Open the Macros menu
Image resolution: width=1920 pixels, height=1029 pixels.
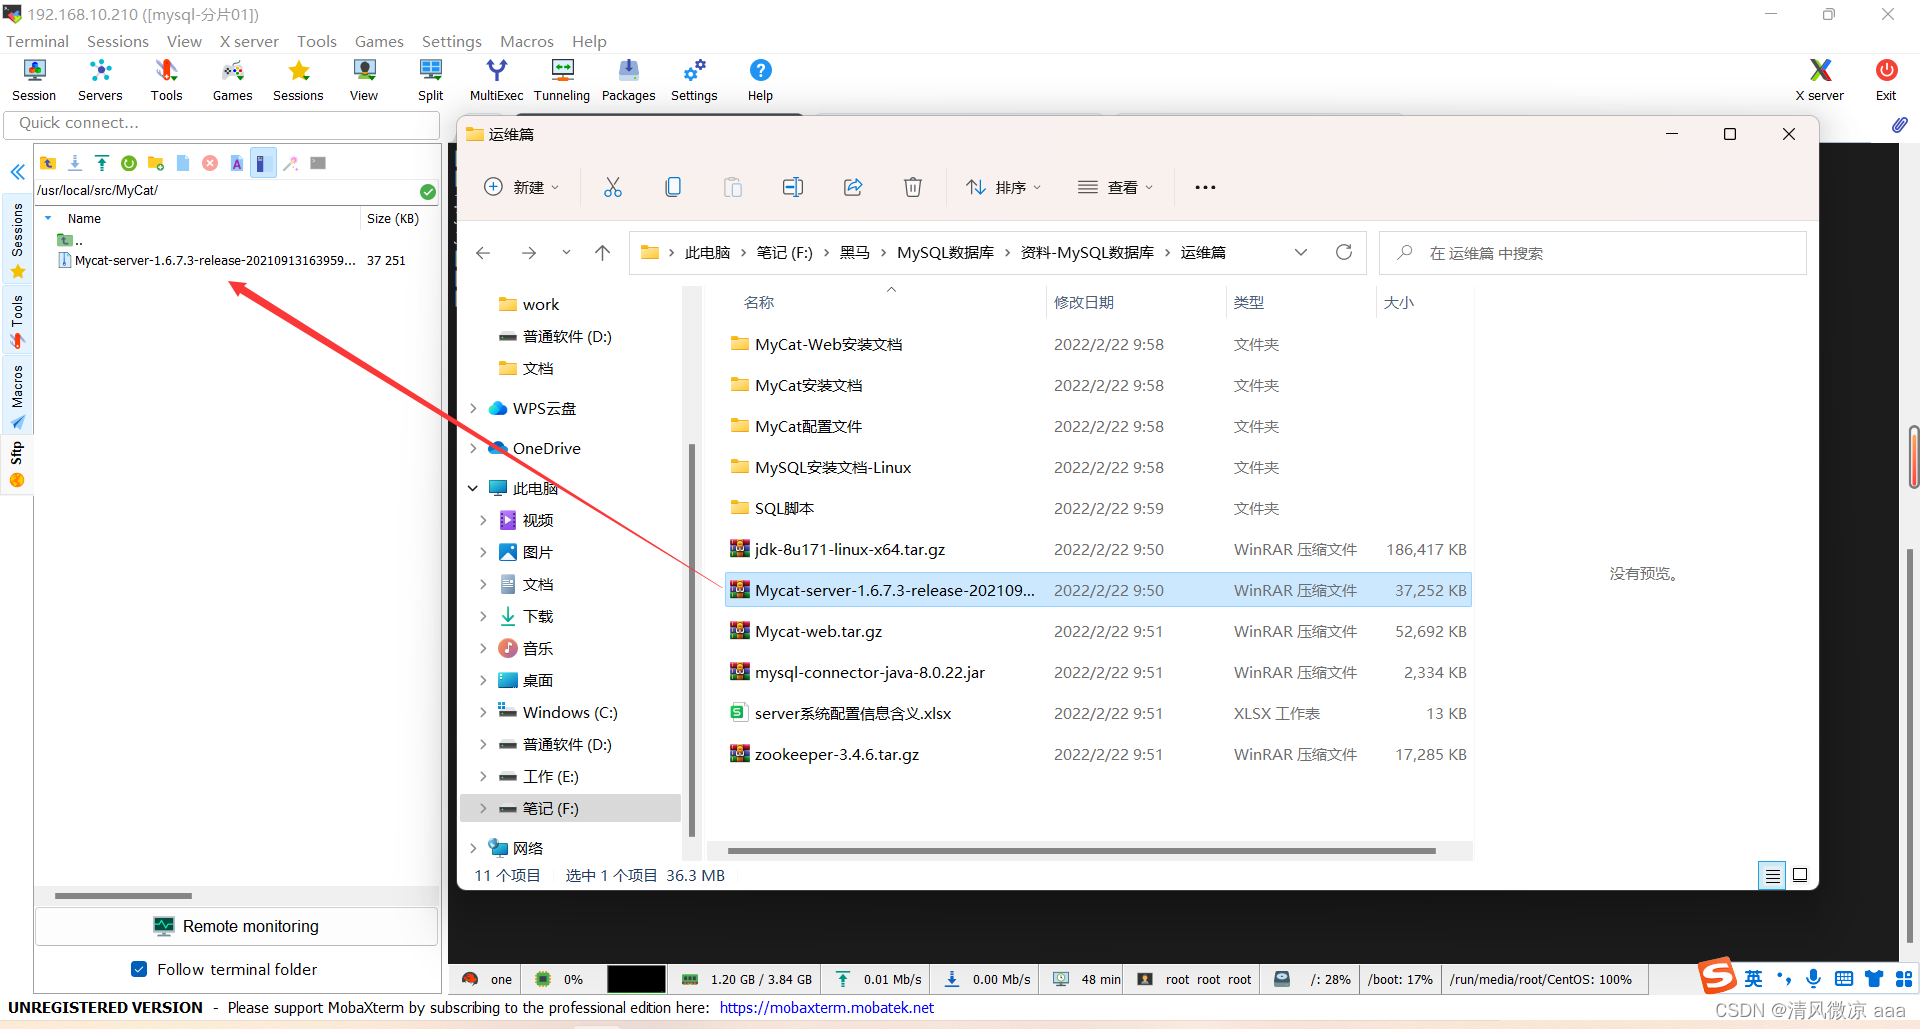(x=527, y=41)
